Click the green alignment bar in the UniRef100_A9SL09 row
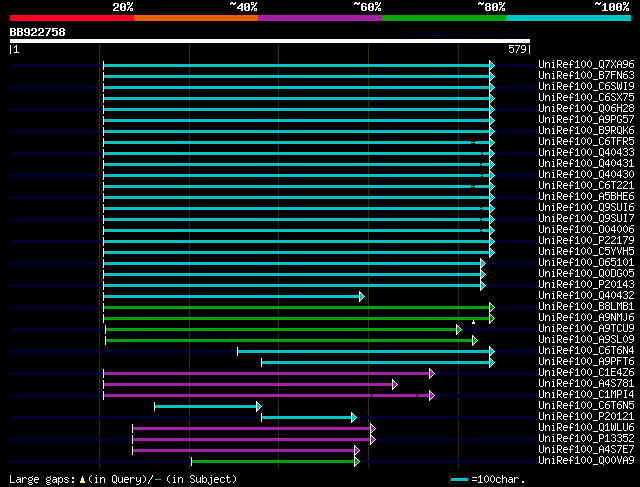Viewport: 640px width, 487px height. (289, 340)
